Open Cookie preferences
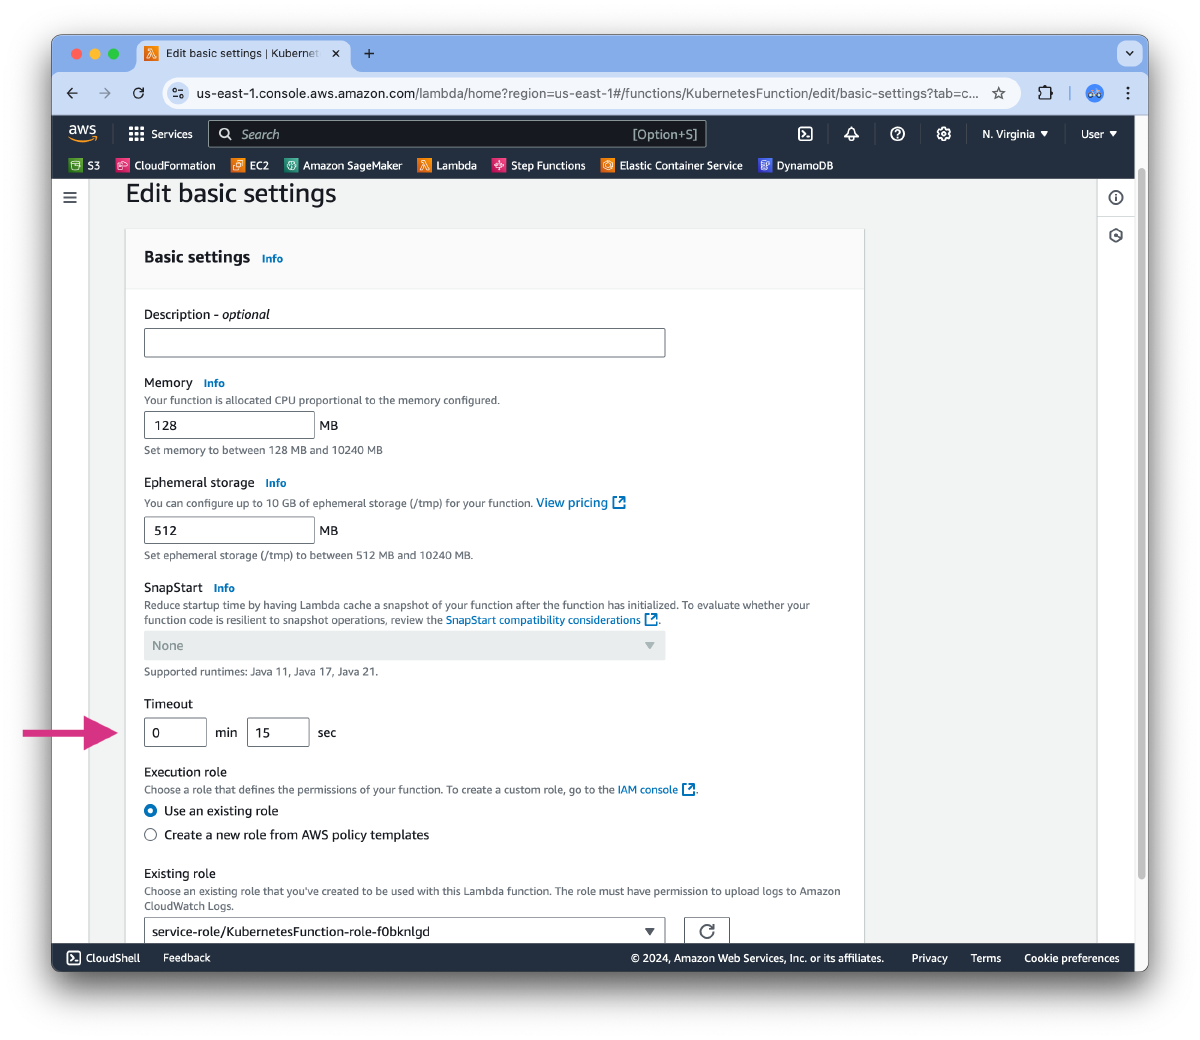This screenshot has height=1040, width=1200. (1072, 958)
